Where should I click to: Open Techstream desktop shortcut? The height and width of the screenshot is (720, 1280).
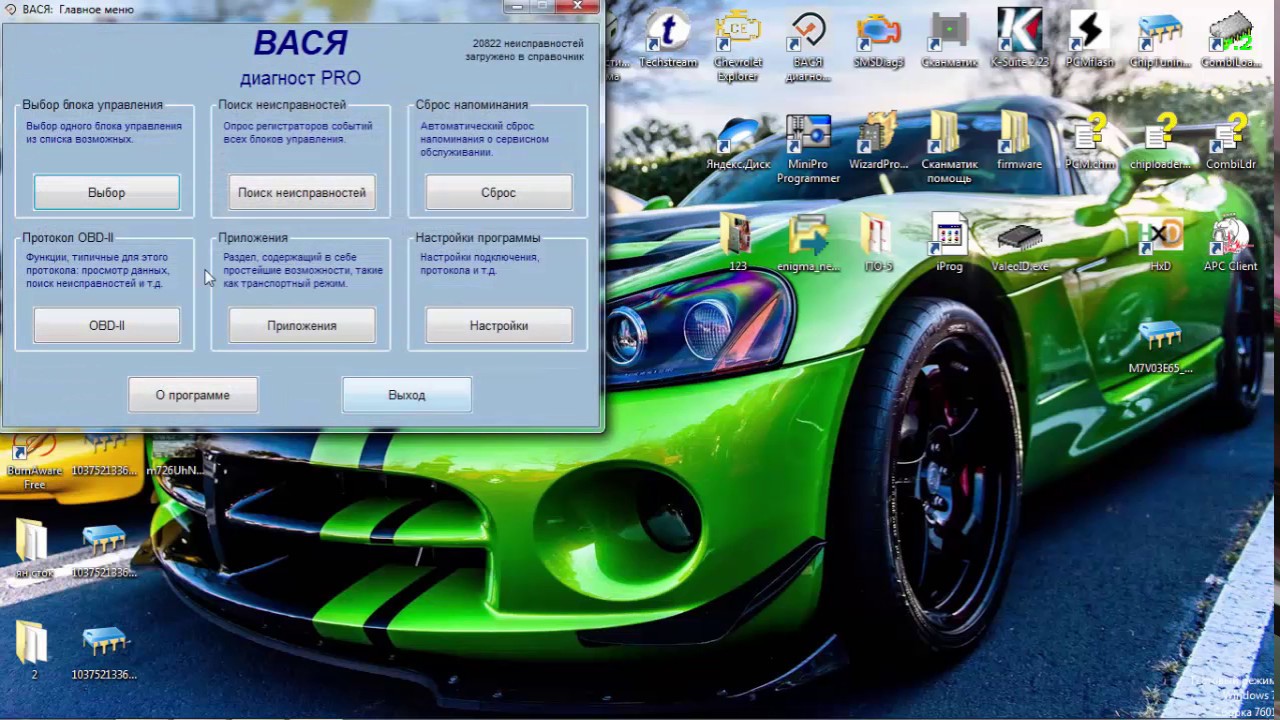[668, 39]
